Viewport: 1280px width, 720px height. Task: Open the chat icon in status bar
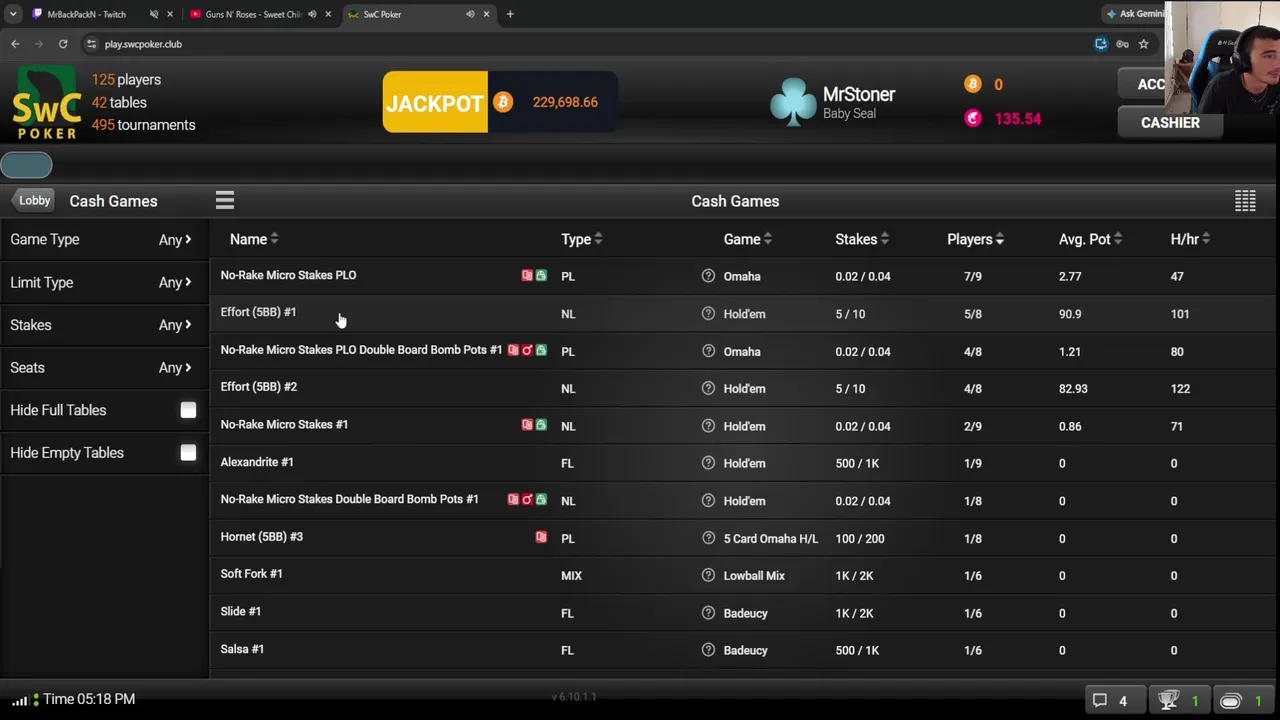[x=1099, y=701]
